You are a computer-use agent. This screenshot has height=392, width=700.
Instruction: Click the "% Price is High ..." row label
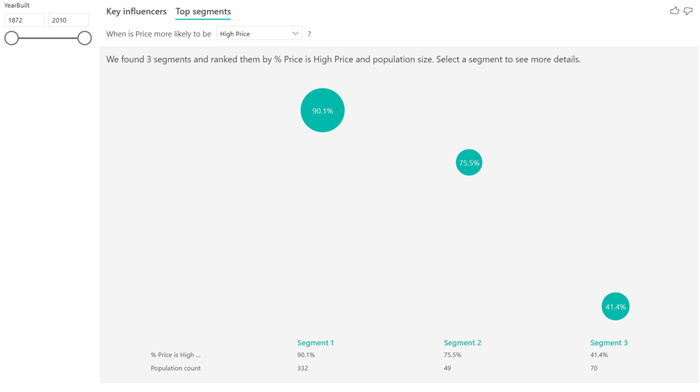point(175,355)
